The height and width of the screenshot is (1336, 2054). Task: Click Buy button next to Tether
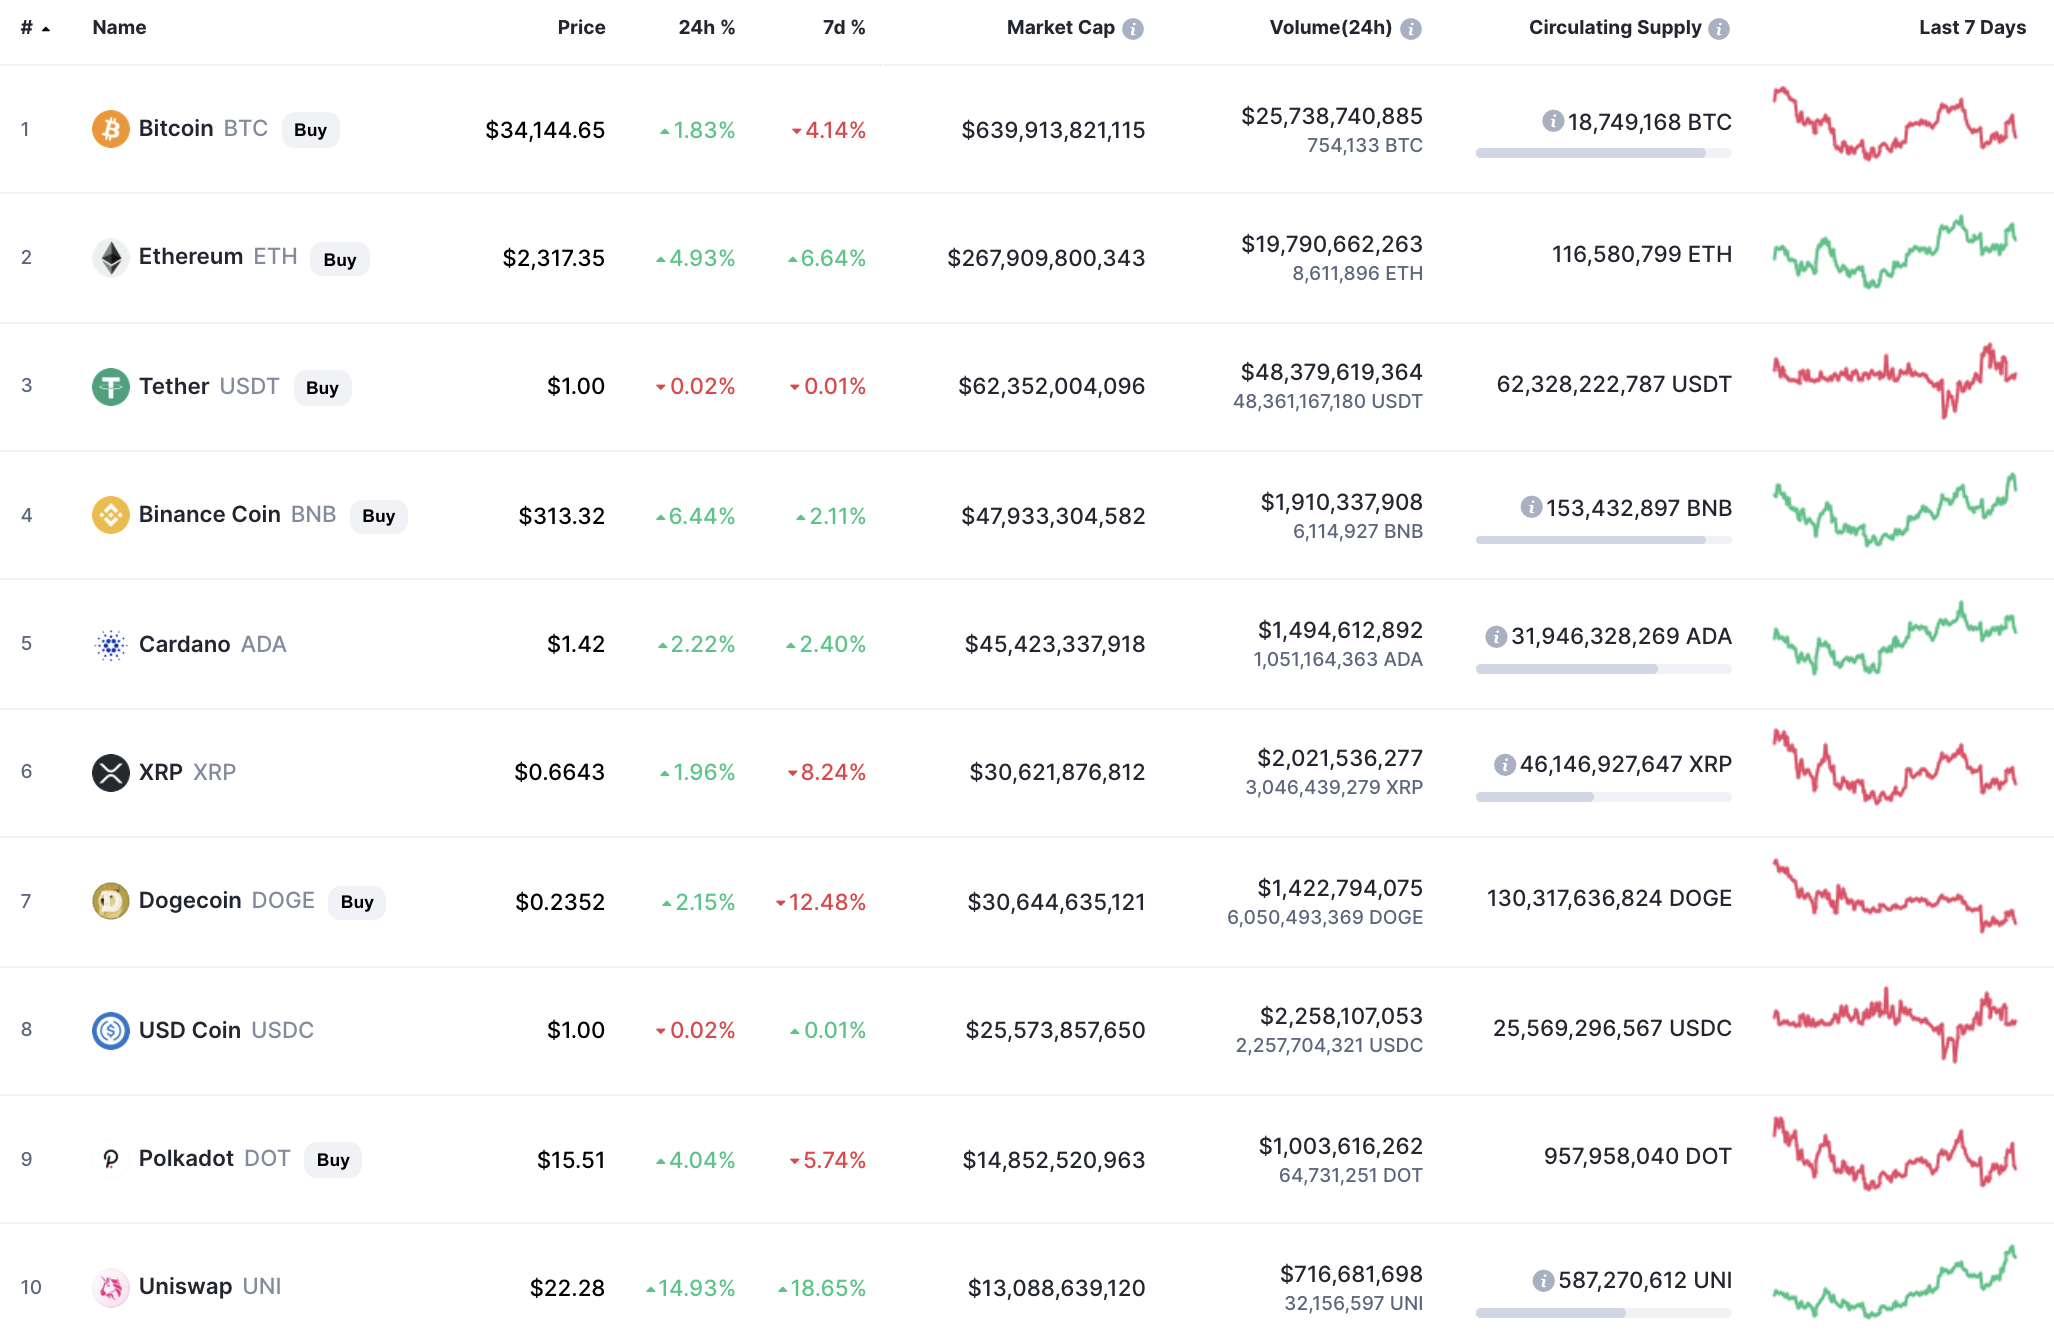tap(322, 388)
